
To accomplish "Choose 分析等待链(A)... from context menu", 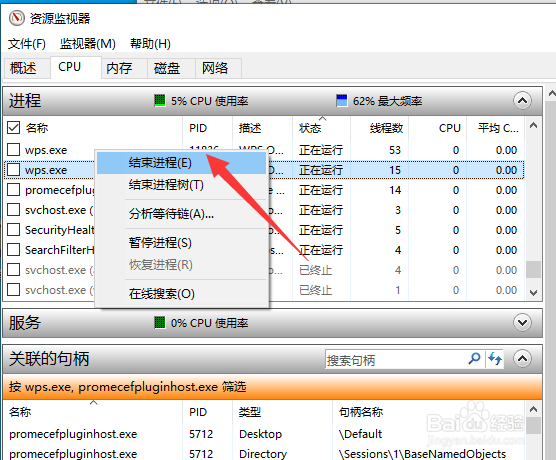I will click(181, 214).
